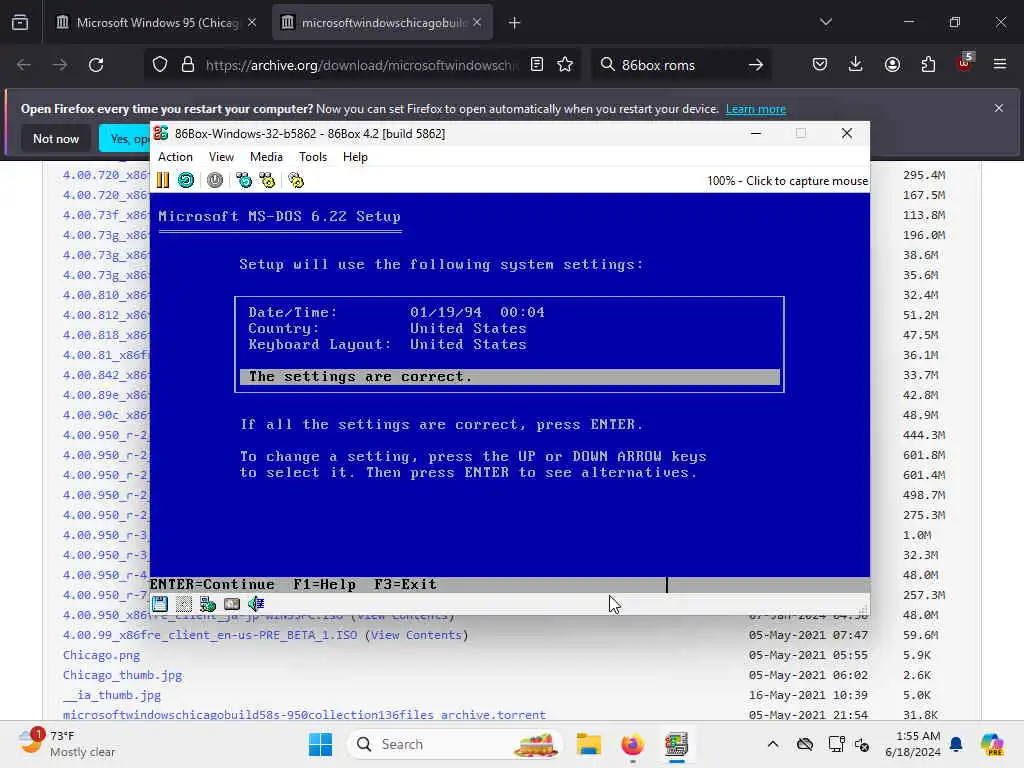
Task: Click the 4.00.842_x86 file link
Action: (106, 375)
